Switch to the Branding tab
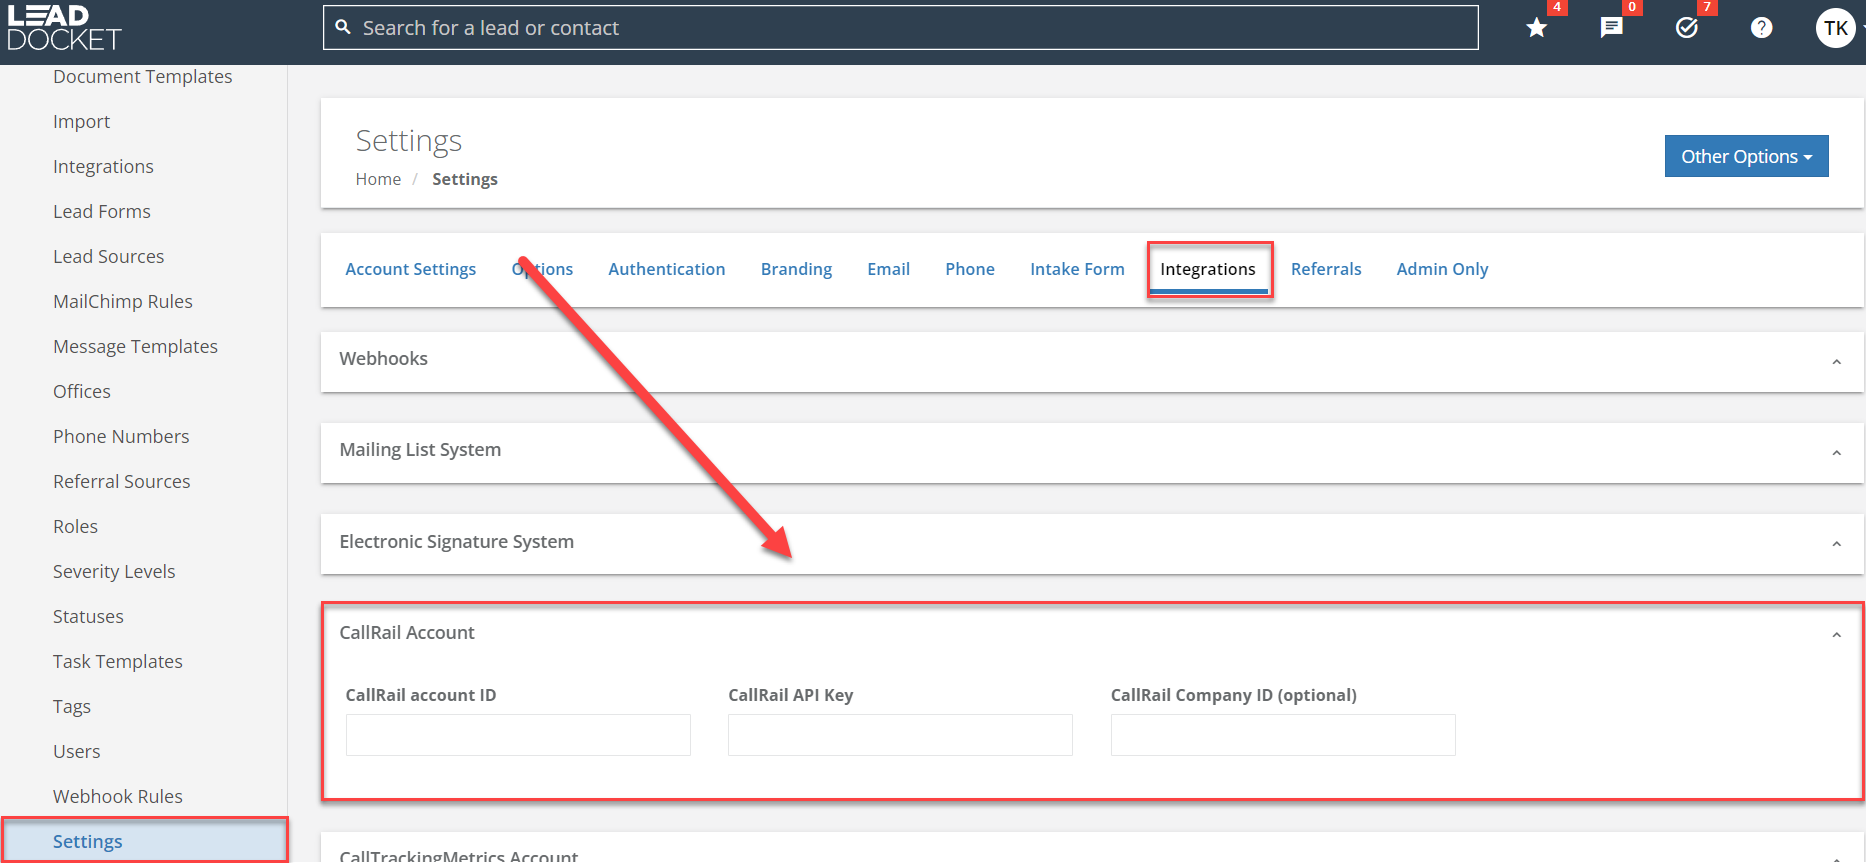 pyautogui.click(x=796, y=269)
